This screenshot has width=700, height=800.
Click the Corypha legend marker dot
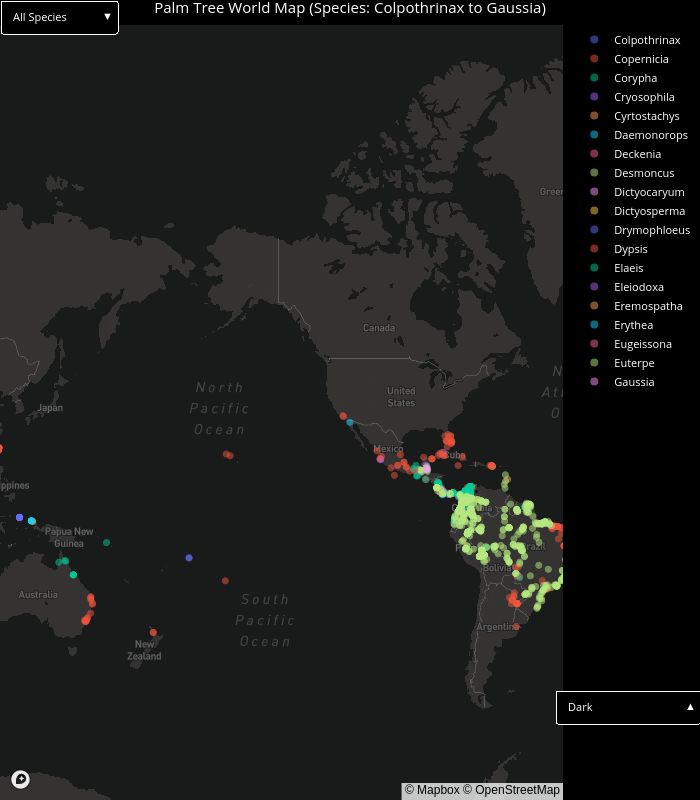click(594, 78)
